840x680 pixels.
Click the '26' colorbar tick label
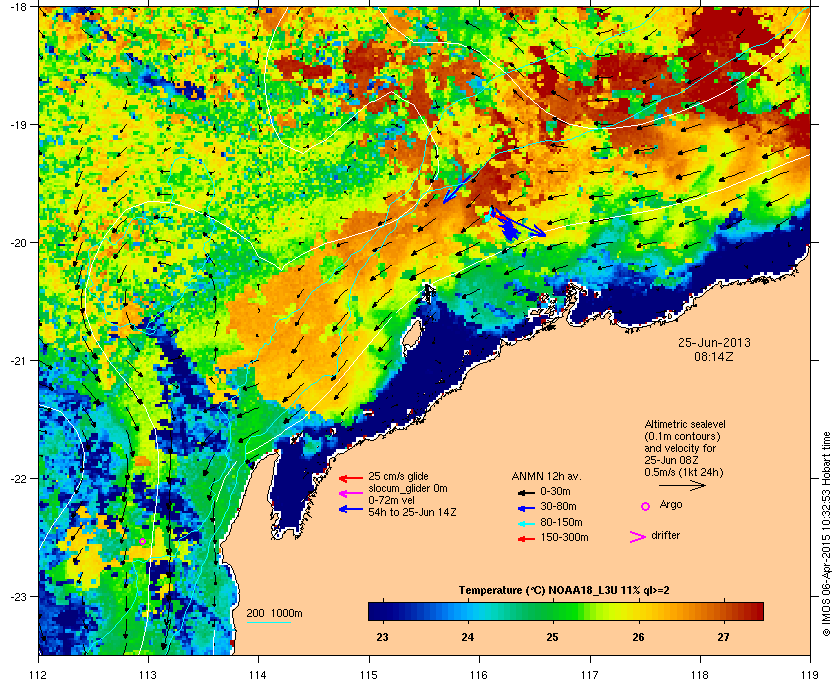click(638, 637)
